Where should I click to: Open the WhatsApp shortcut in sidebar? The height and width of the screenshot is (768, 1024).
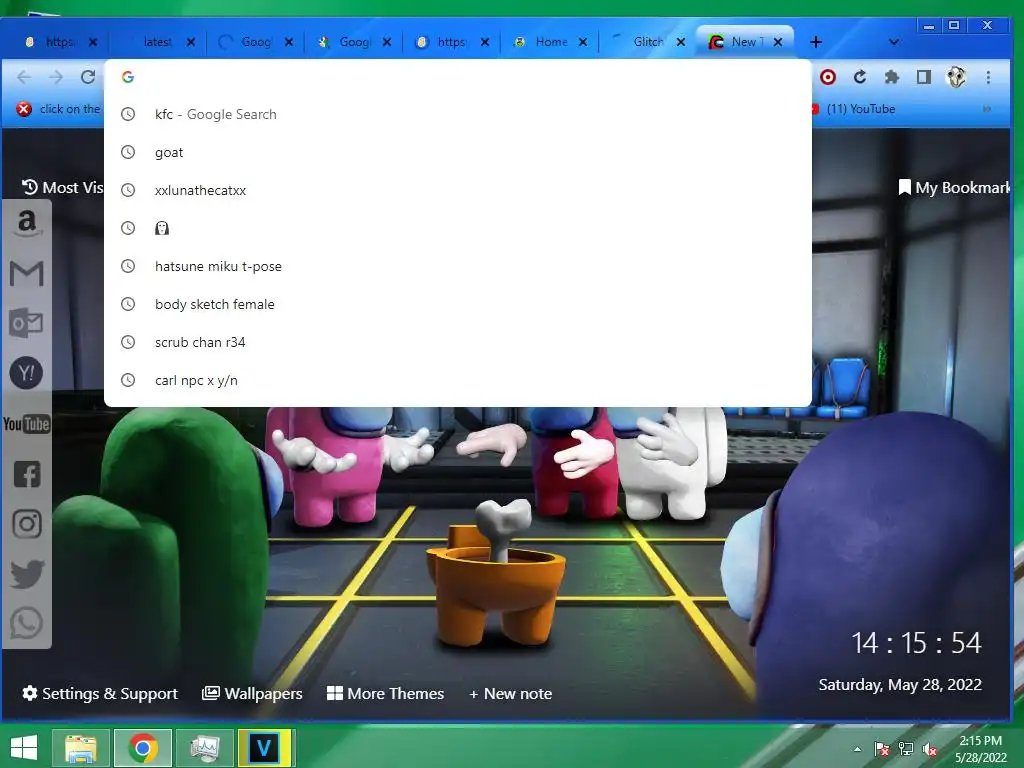click(x=27, y=623)
